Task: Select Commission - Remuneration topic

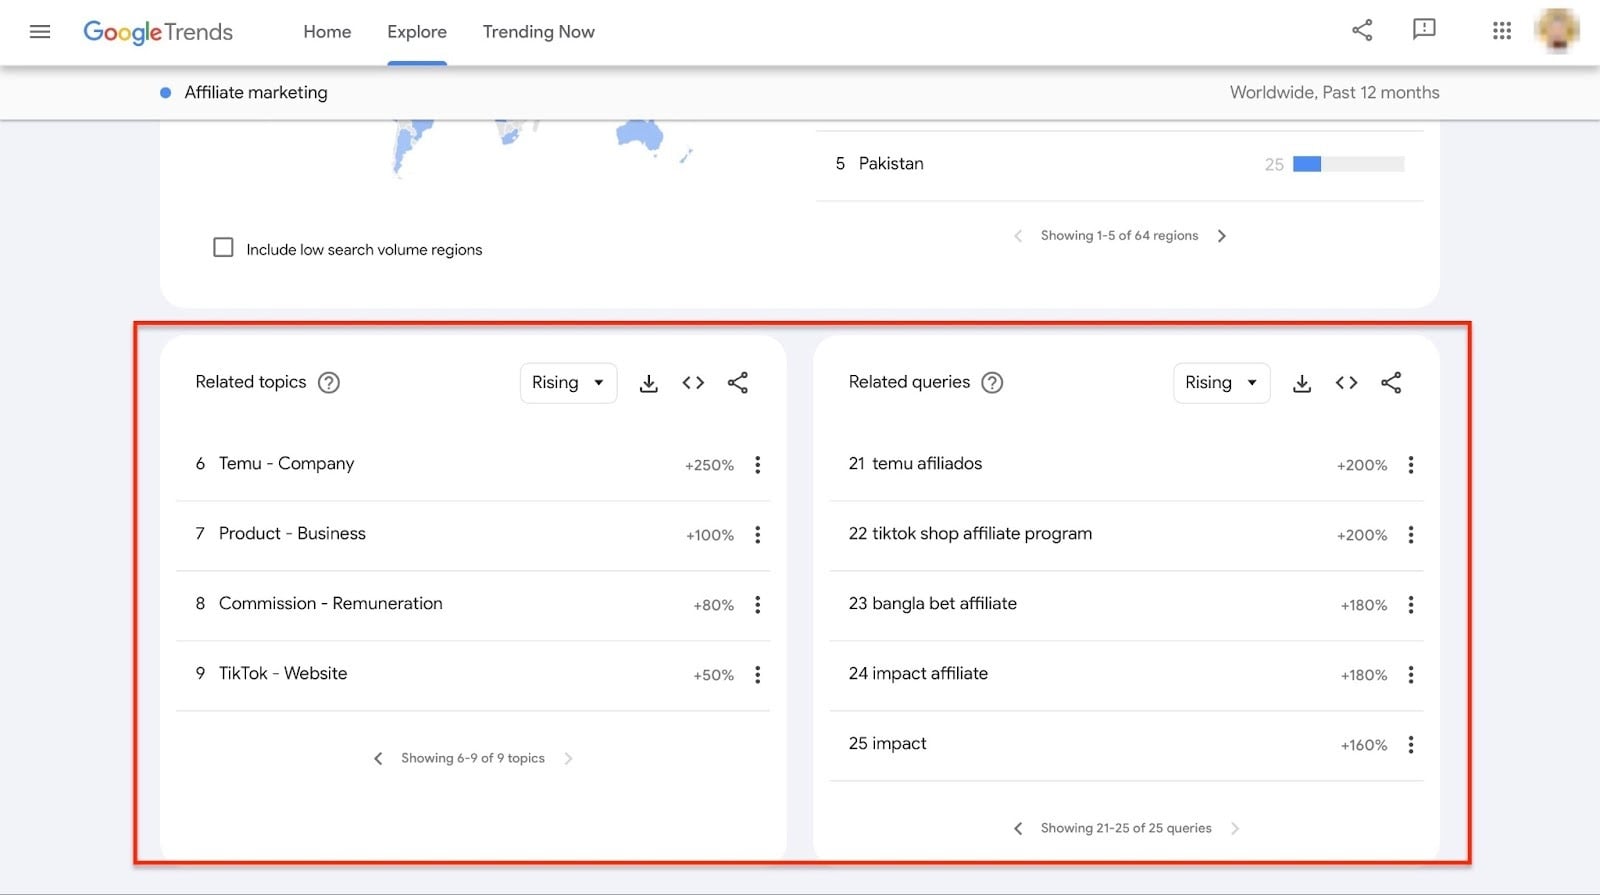Action: pos(330,604)
